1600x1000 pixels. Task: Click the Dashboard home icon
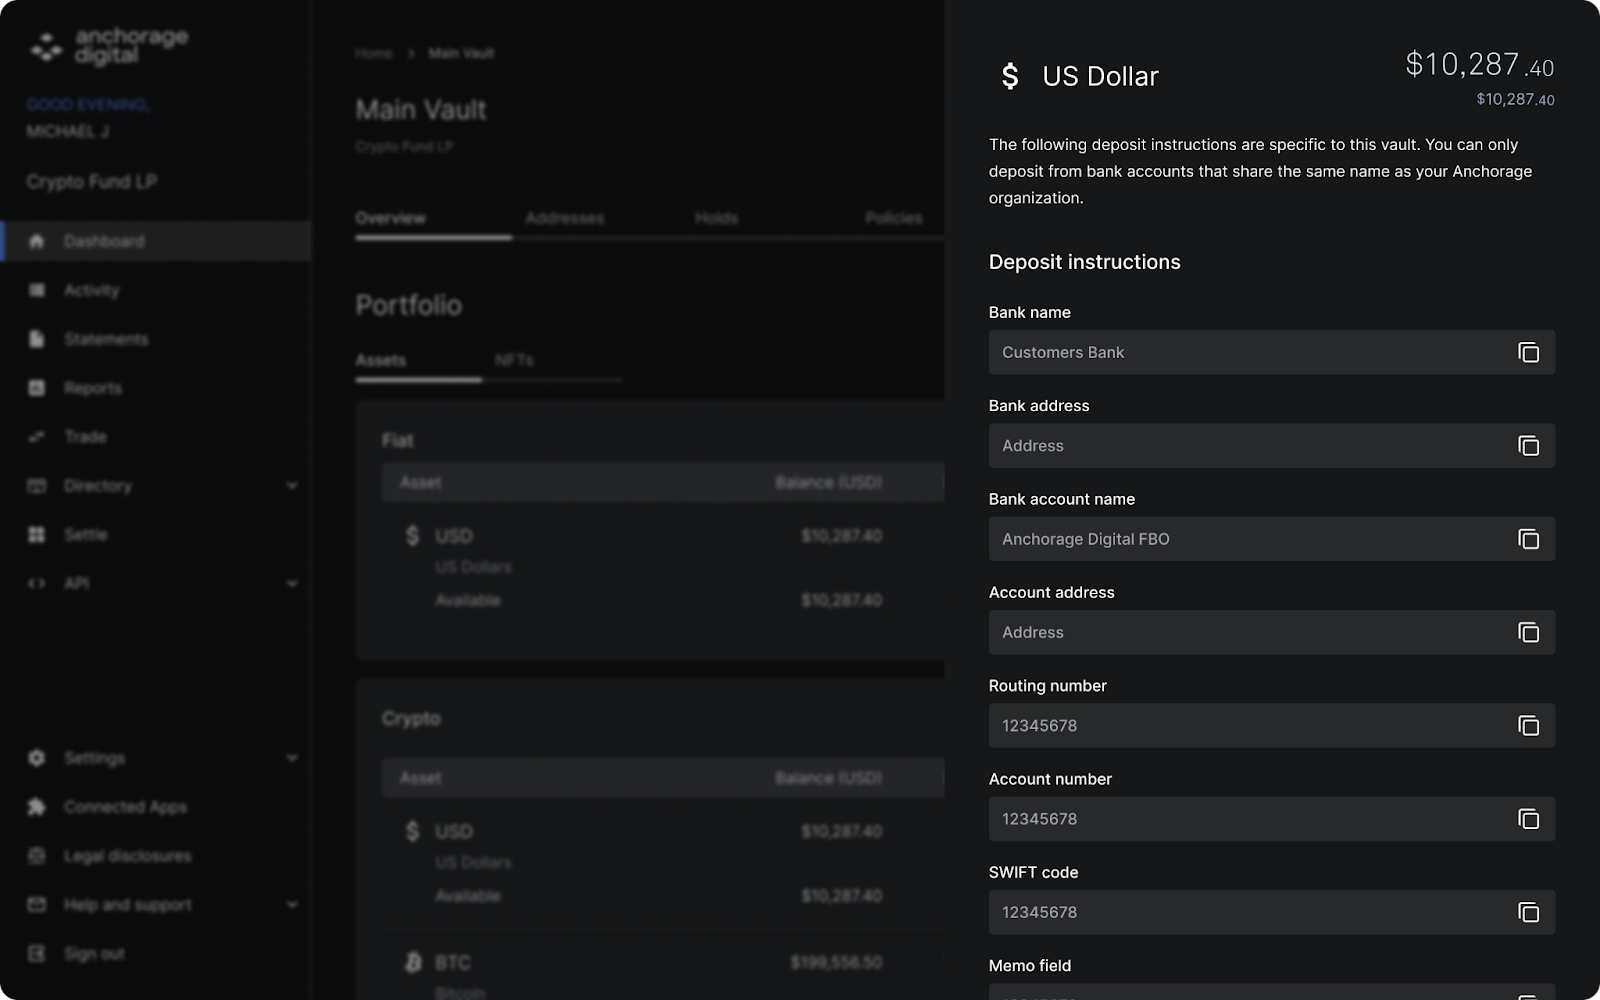tap(37, 241)
